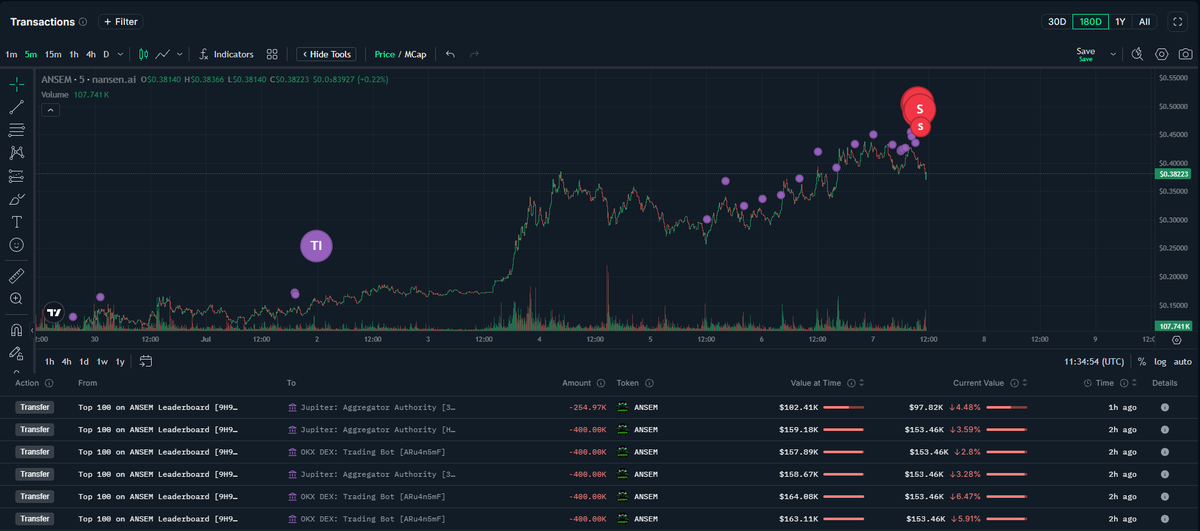Toggle magnet mode for drawings
Viewport: 1200px width, 531px height.
tap(16, 330)
